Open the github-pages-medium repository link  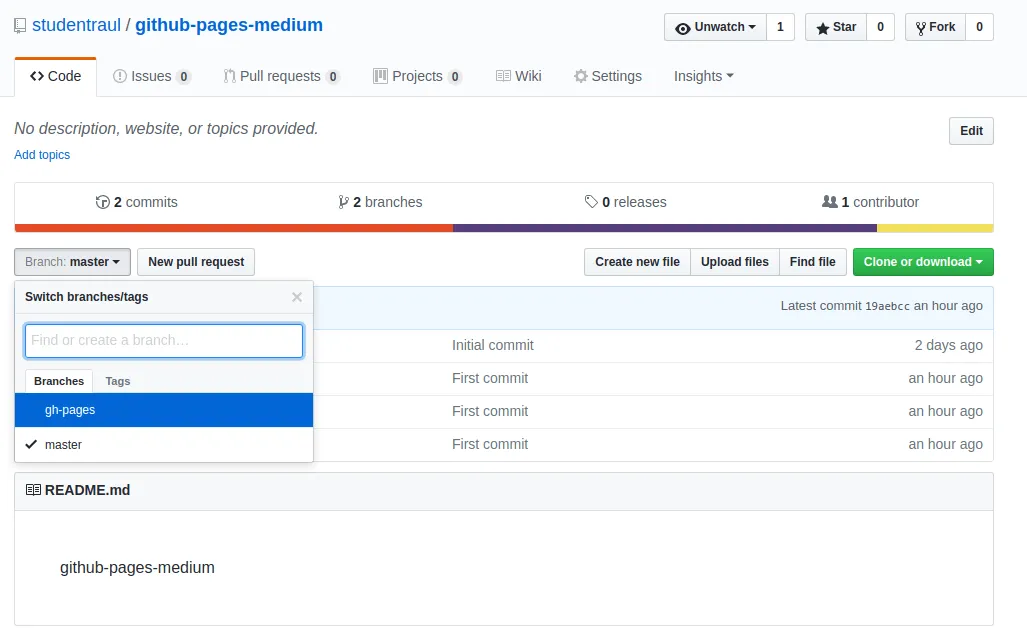229,25
